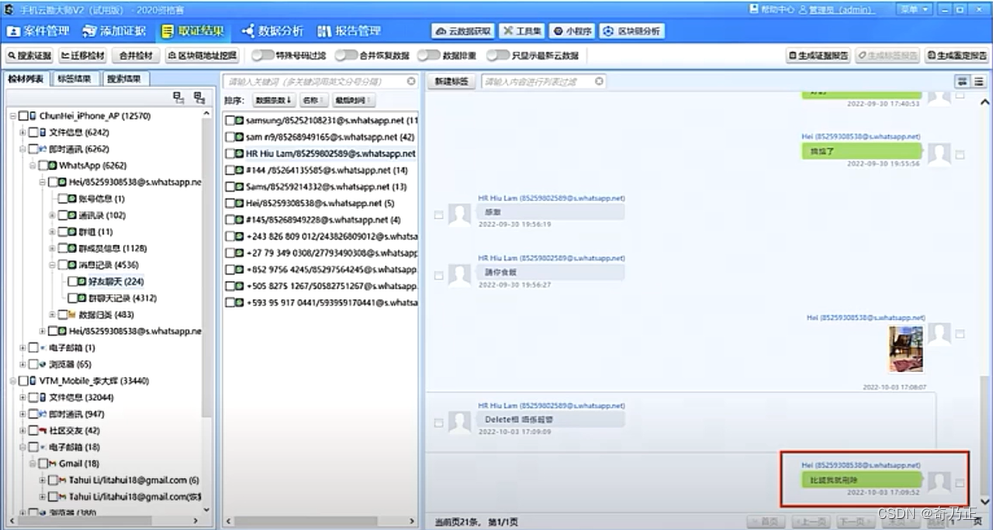Click 区块链地址挖掘 button
The width and height of the screenshot is (993, 530).
(202, 56)
